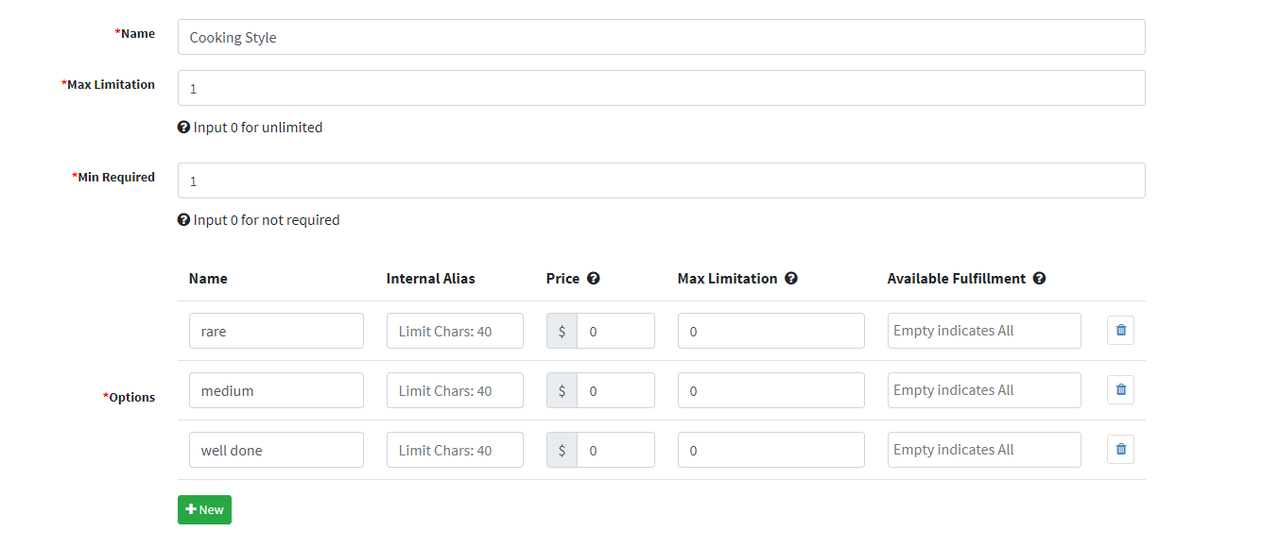Edit the 'well done' option name field

(x=276, y=450)
